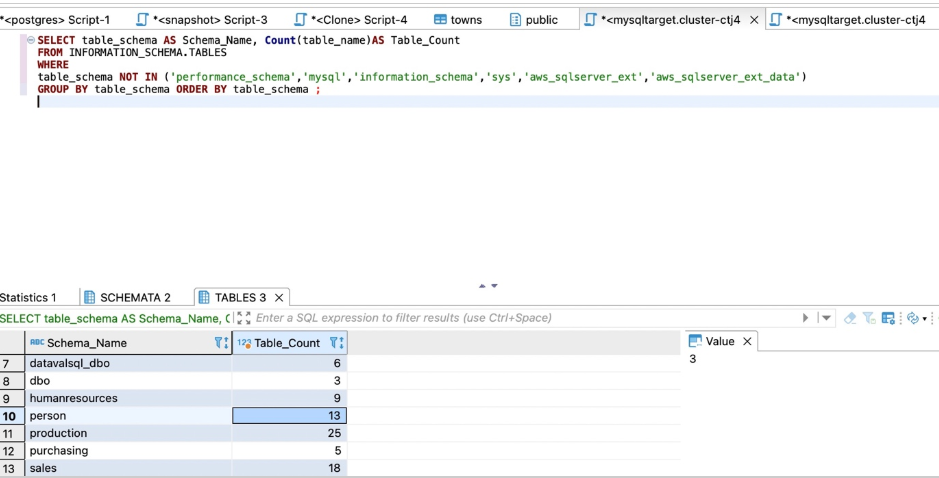Click the Table_Count value 6 for datavalsql_dbo

point(289,364)
